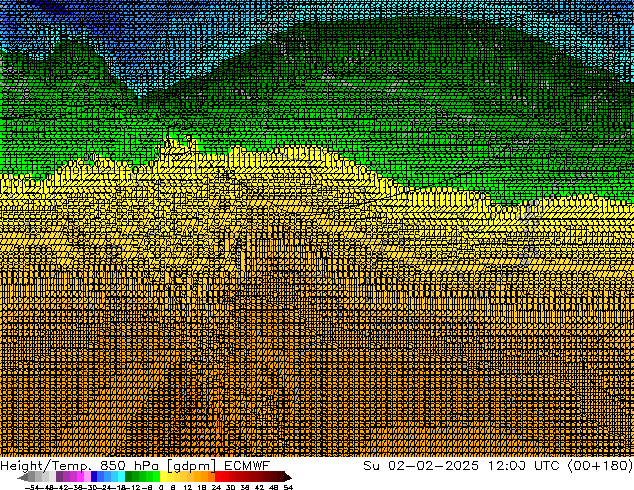Click the '54' legend value
Image resolution: width=634 pixels, height=490 pixels.
point(288,487)
